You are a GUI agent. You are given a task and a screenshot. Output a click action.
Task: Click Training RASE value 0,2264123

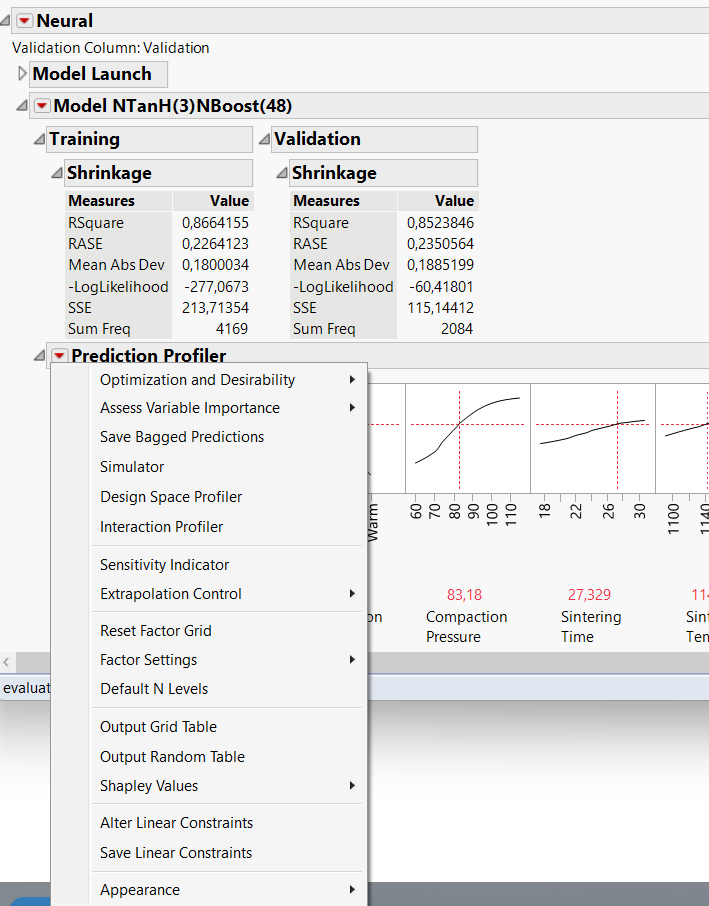[x=215, y=244]
